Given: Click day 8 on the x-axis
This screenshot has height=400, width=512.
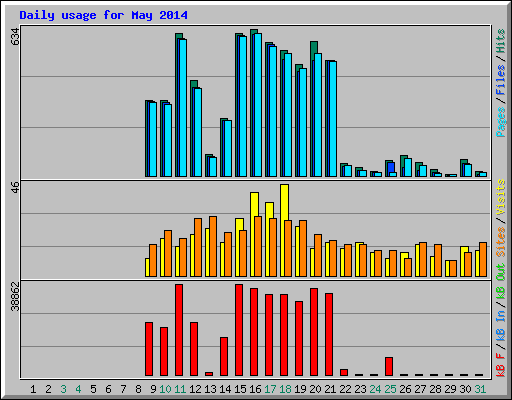Looking at the screenshot, I should pyautogui.click(x=138, y=389).
